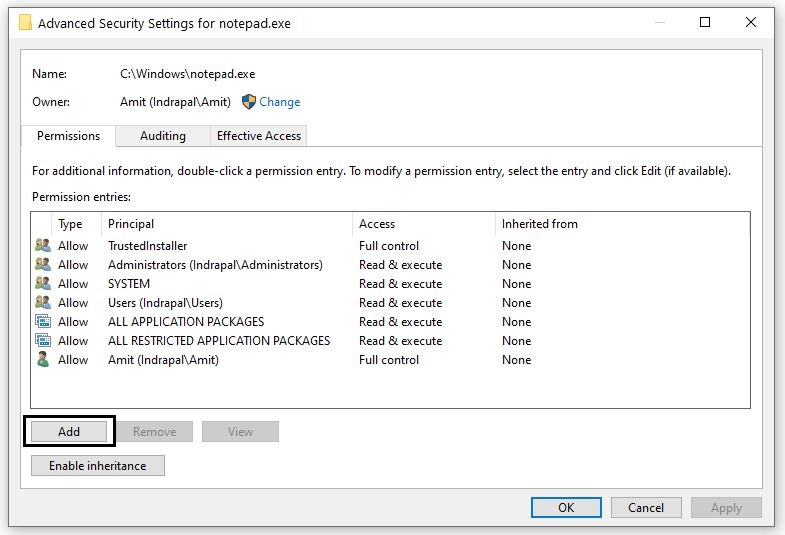785x535 pixels.
Task: Click the Cancel button
Action: (646, 507)
